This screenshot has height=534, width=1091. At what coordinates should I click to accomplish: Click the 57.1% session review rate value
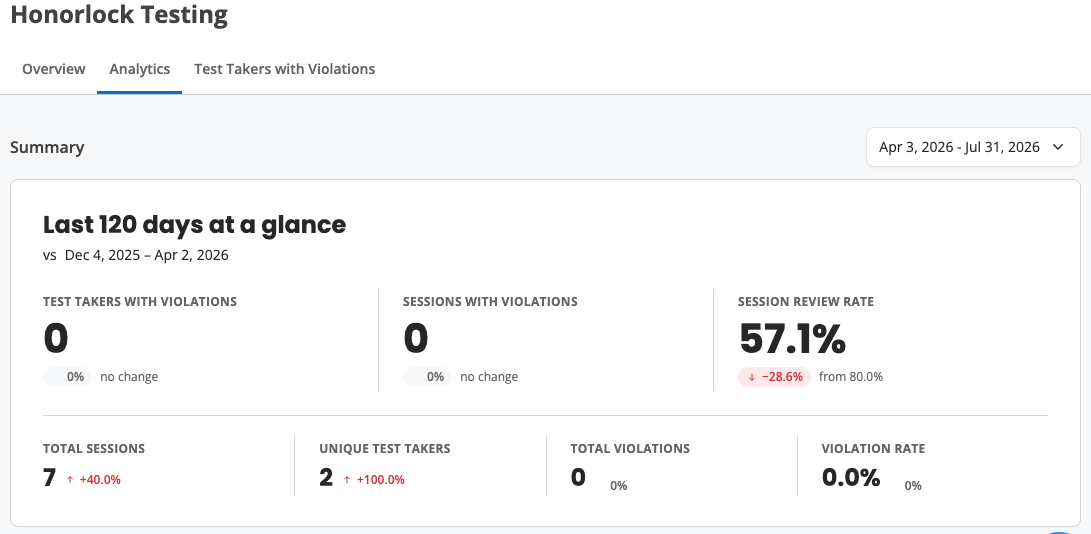[792, 339]
